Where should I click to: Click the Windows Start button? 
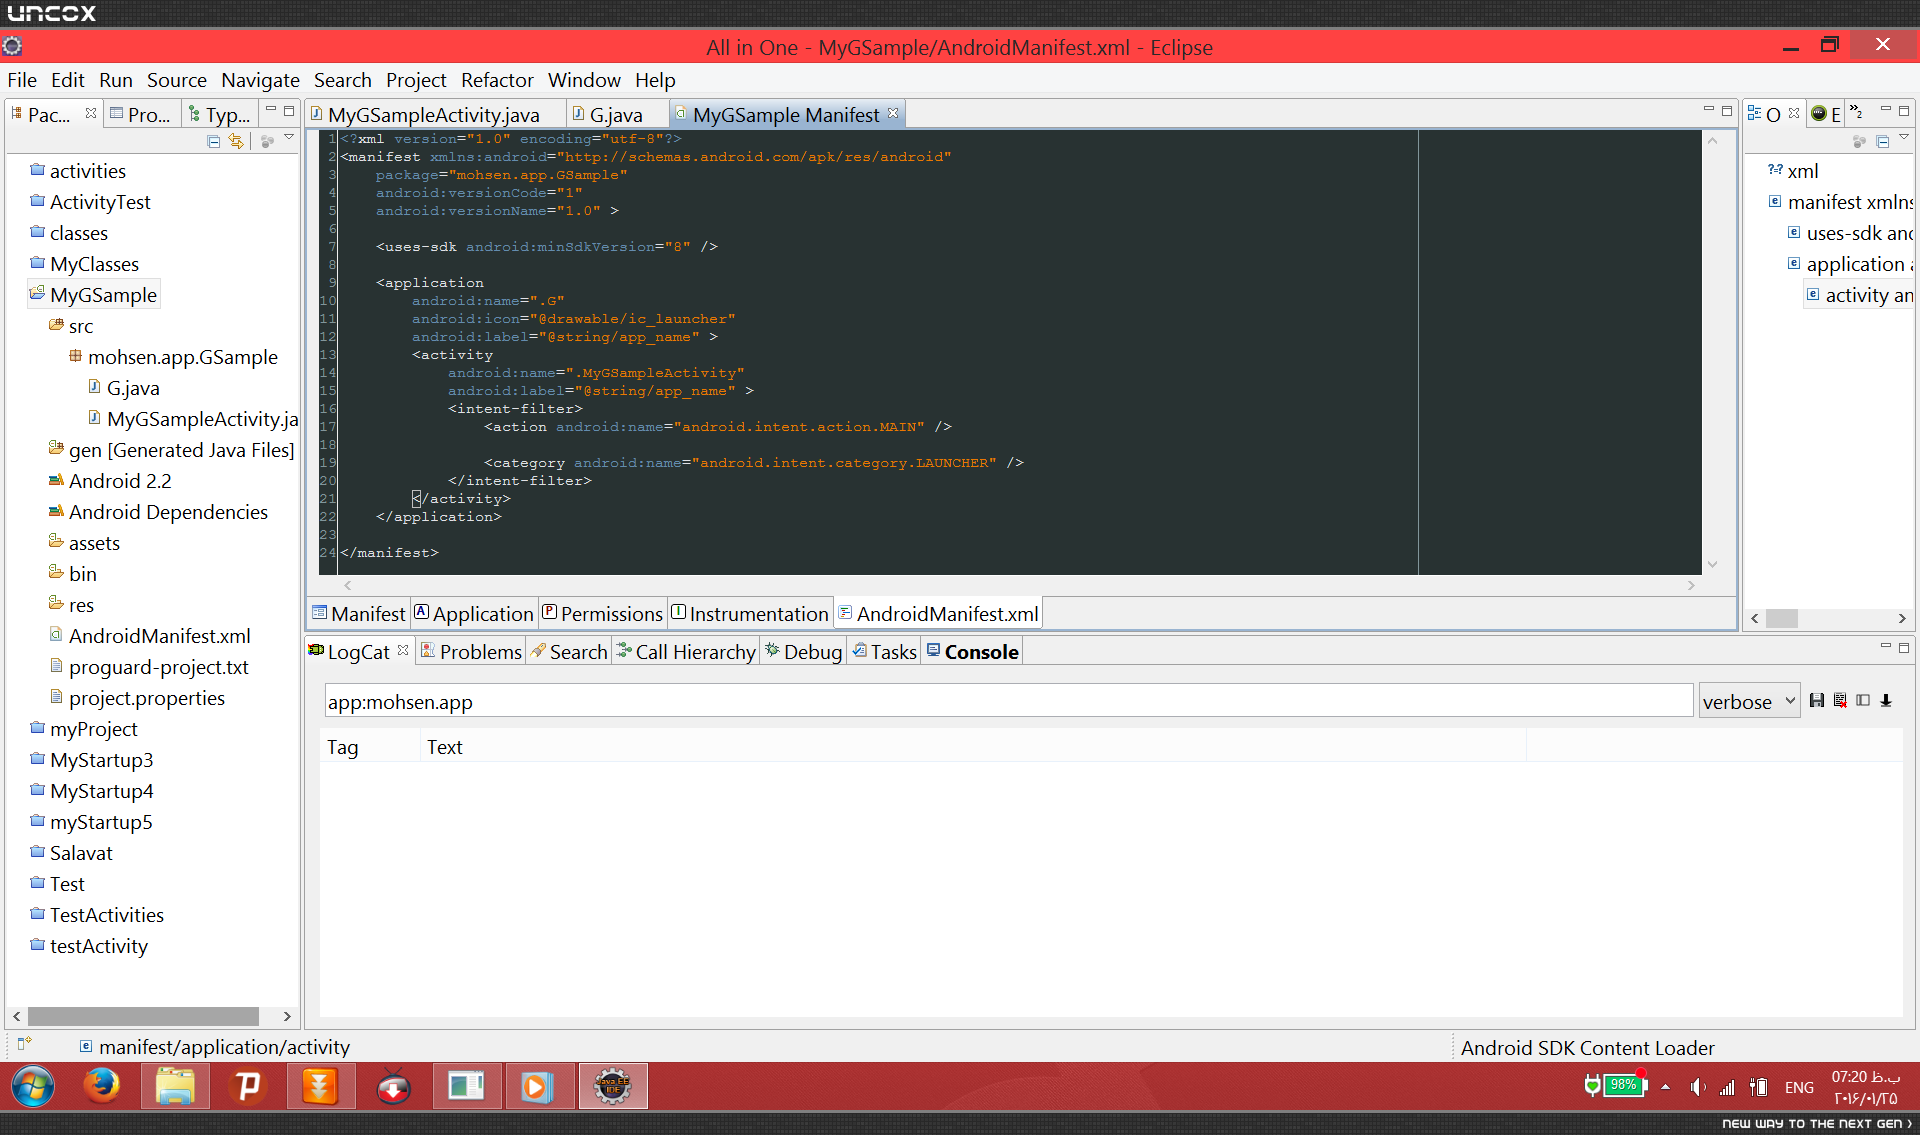[33, 1086]
